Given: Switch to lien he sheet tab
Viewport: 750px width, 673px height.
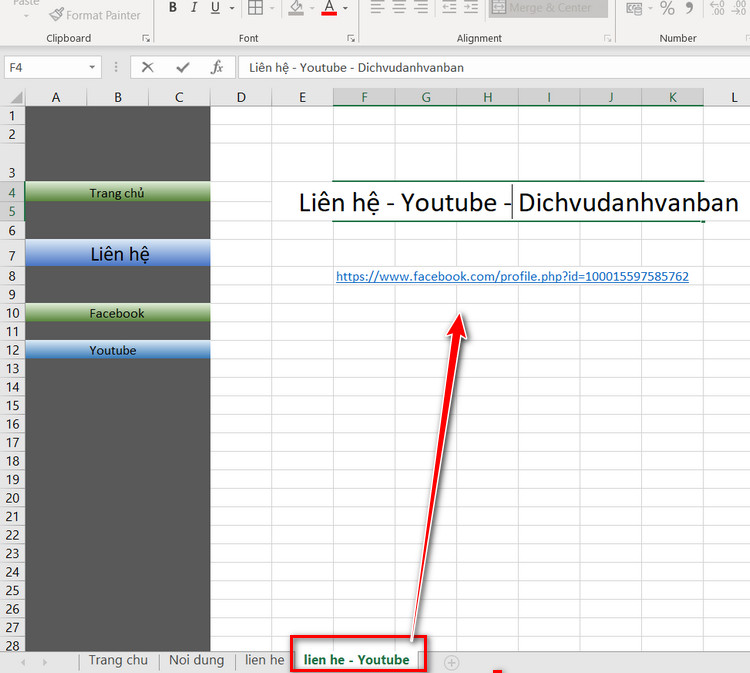Looking at the screenshot, I should coord(265,660).
